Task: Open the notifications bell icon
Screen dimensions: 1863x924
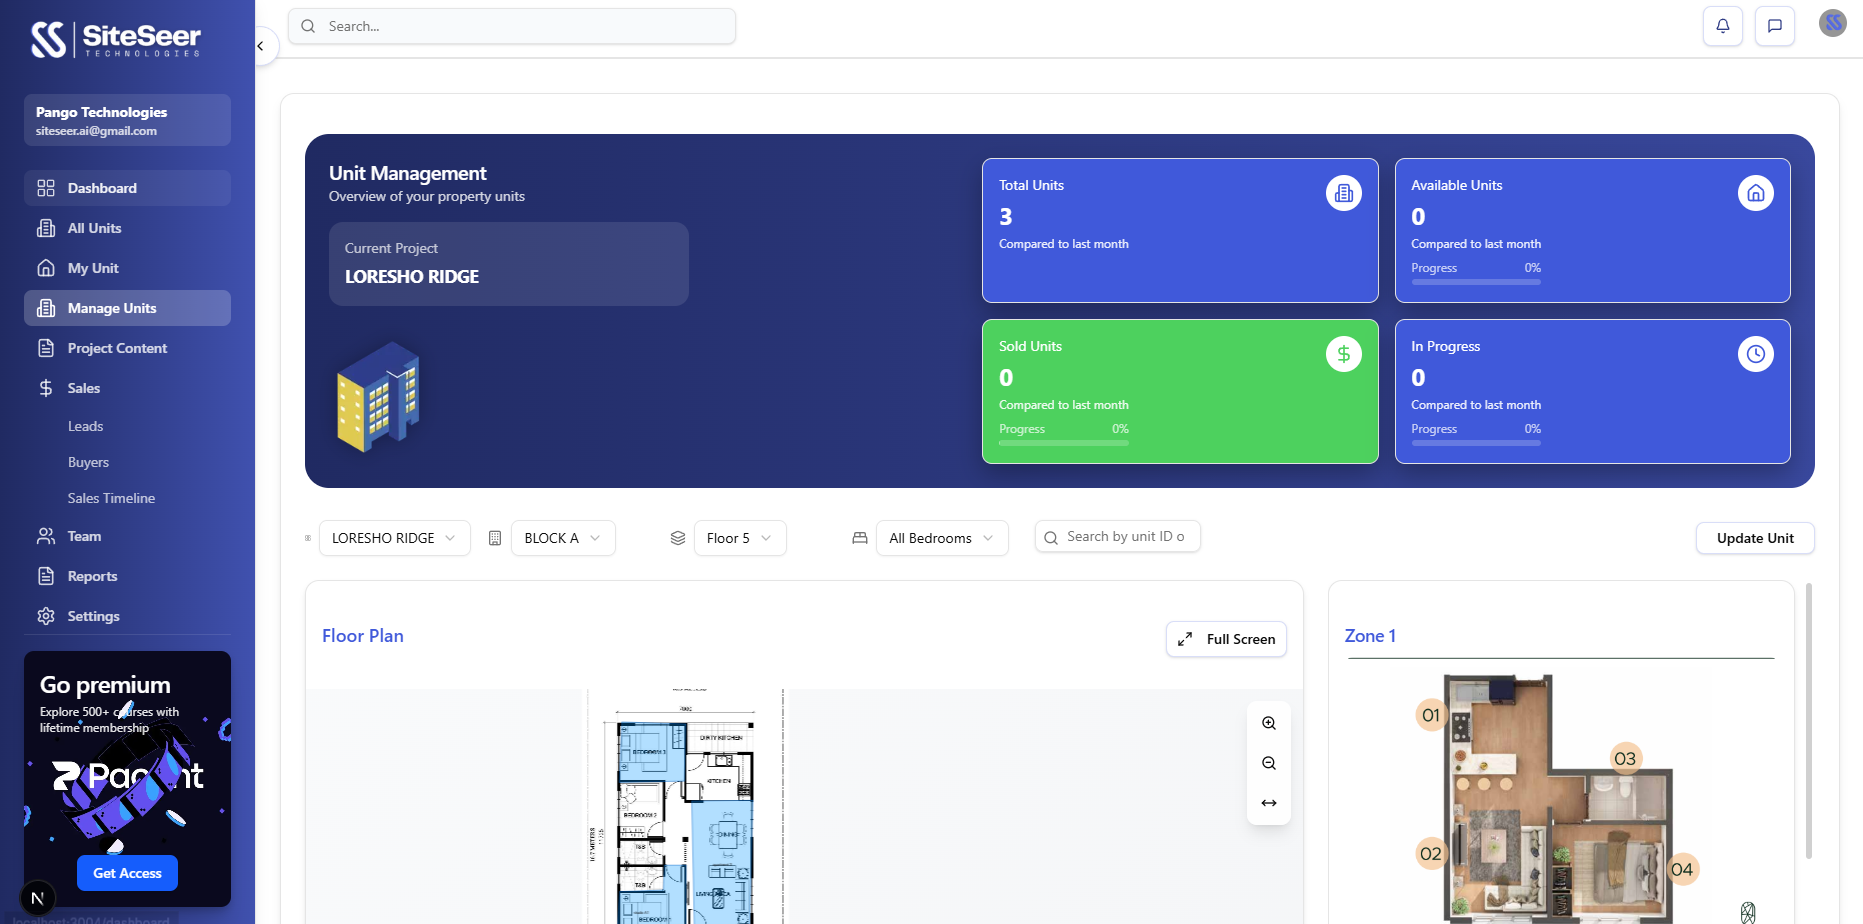Action: 1722,25
